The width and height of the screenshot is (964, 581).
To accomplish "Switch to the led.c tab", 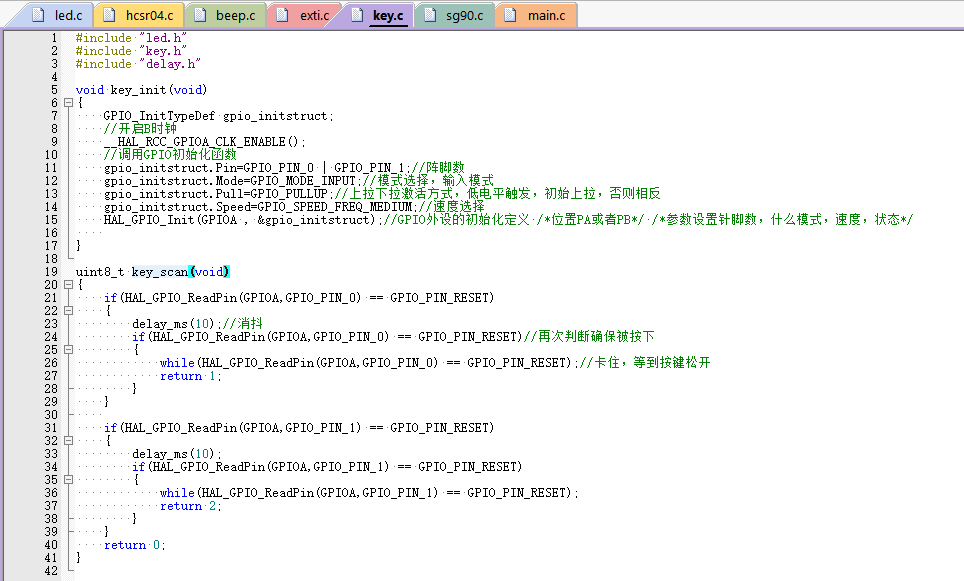I will [x=57, y=15].
